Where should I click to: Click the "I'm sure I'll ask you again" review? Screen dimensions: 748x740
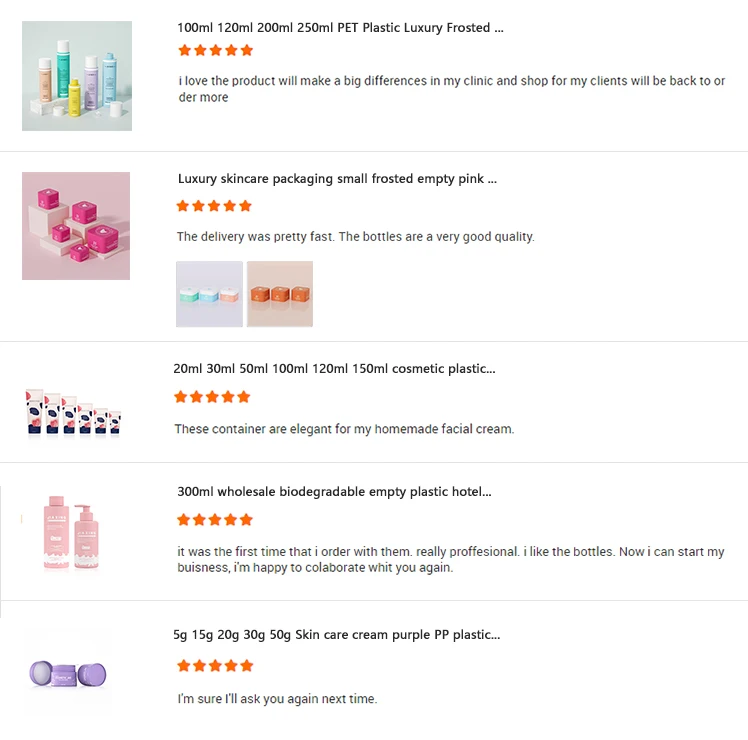point(277,699)
